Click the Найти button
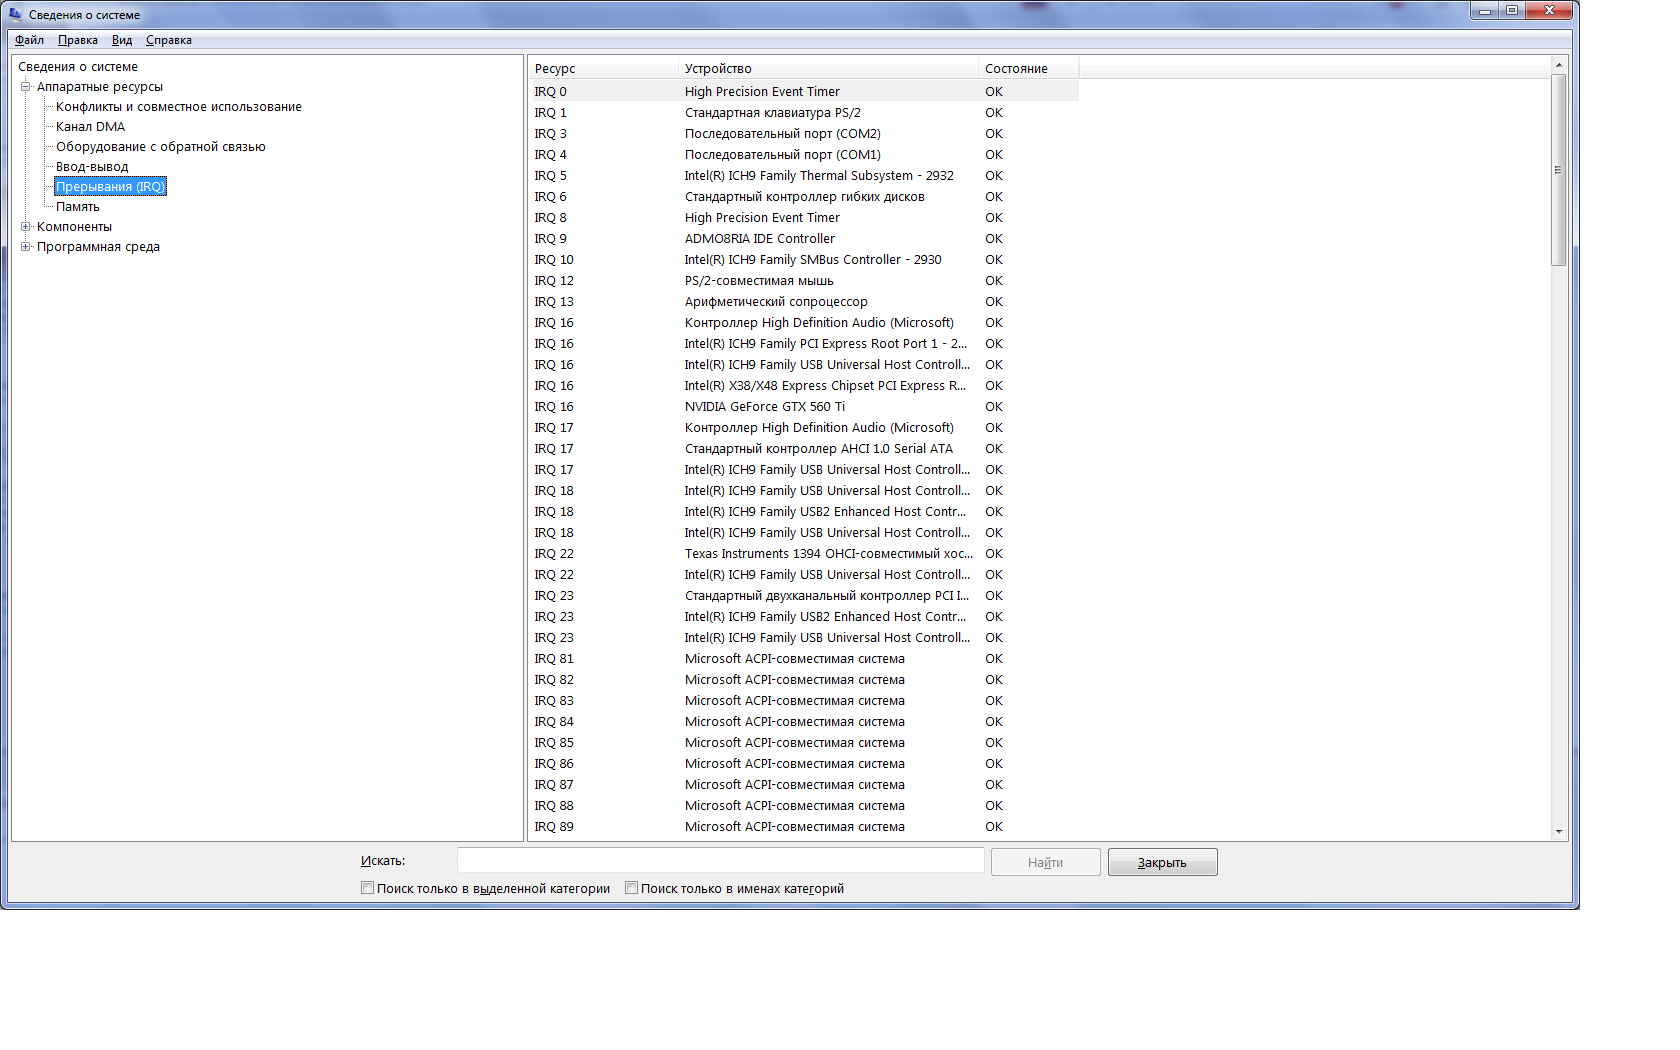The height and width of the screenshot is (1050, 1680). [x=1045, y=862]
